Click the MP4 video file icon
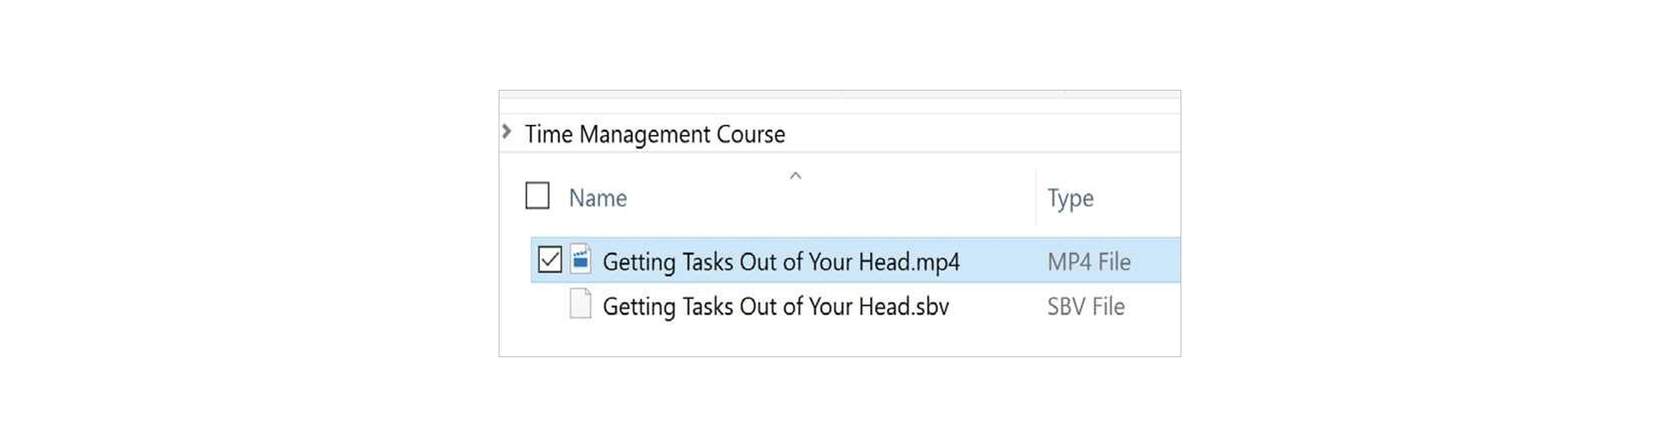The height and width of the screenshot is (447, 1680). tap(581, 260)
